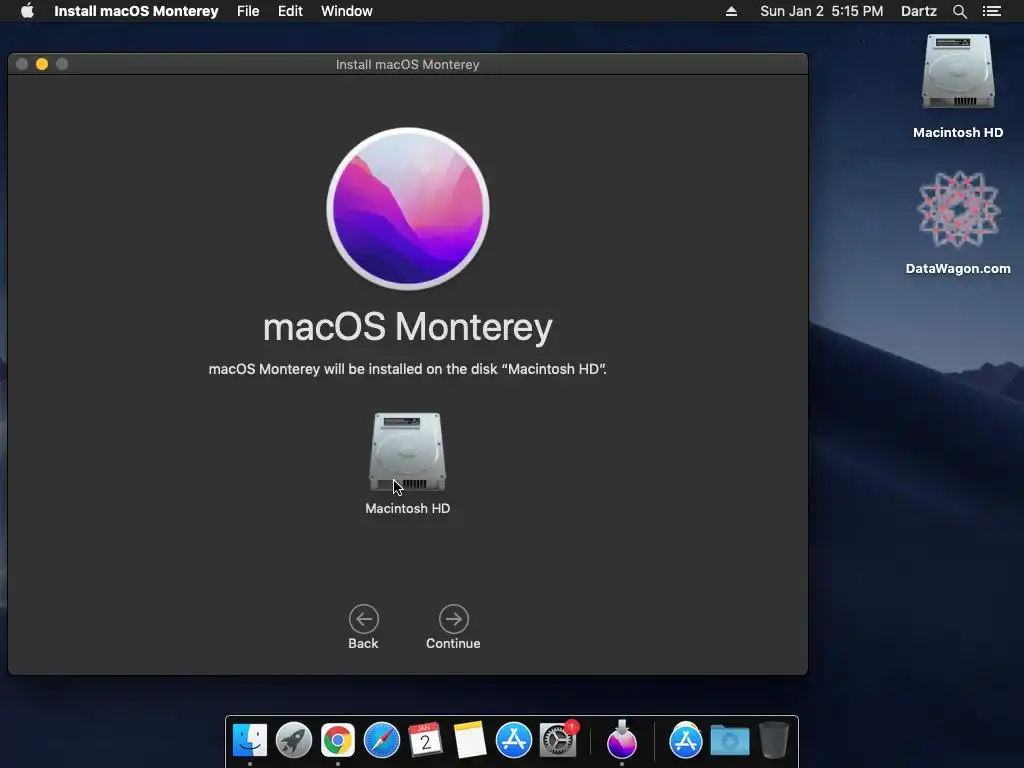Open the File menu
The image size is (1024, 768).
coord(248,11)
